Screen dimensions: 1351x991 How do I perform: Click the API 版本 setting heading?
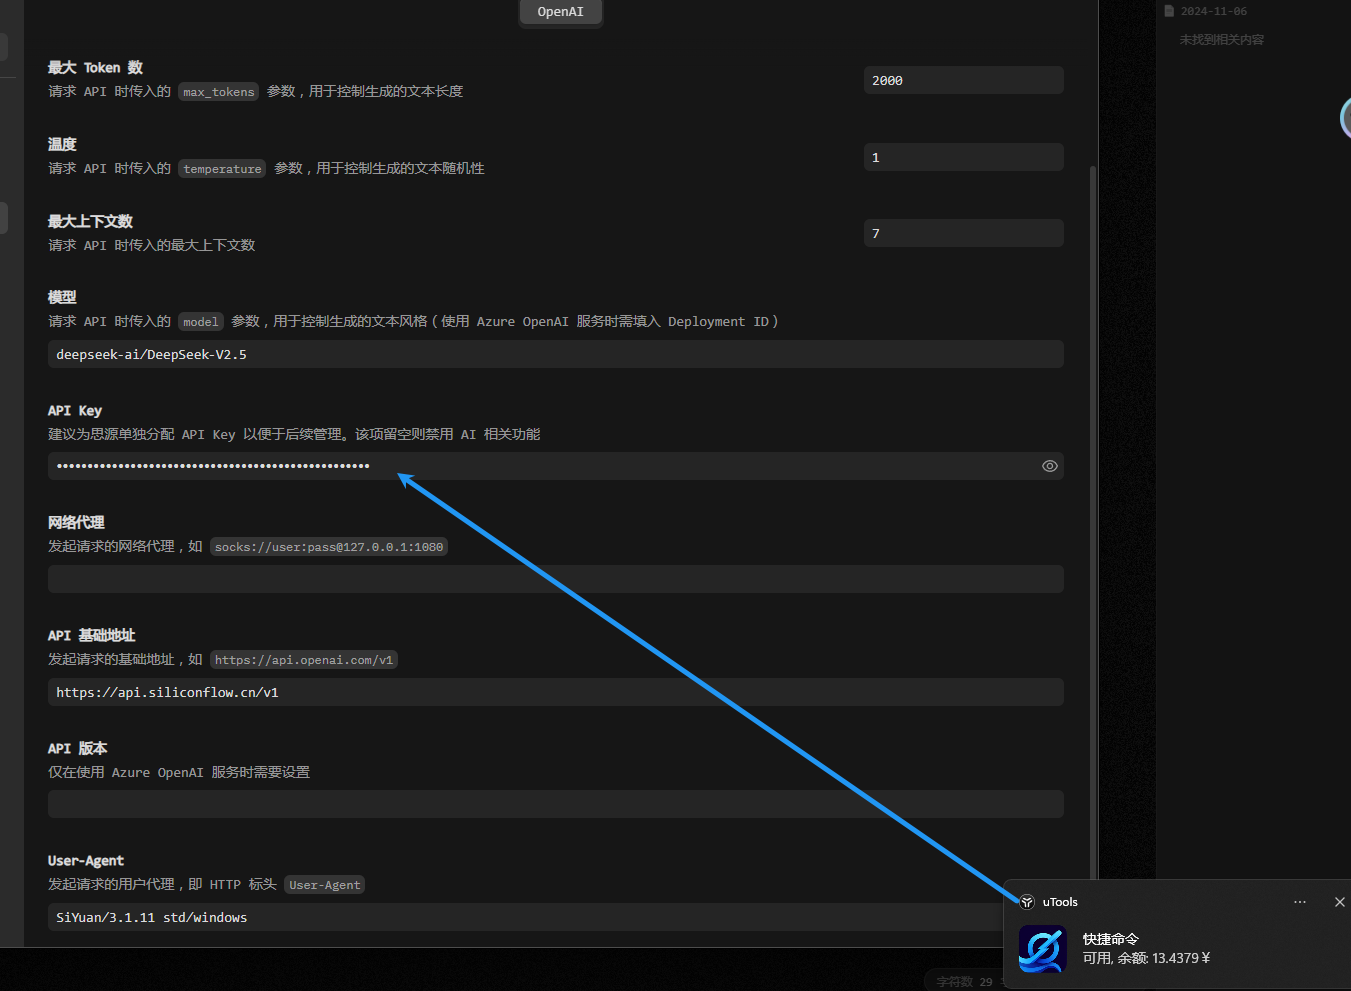[78, 748]
